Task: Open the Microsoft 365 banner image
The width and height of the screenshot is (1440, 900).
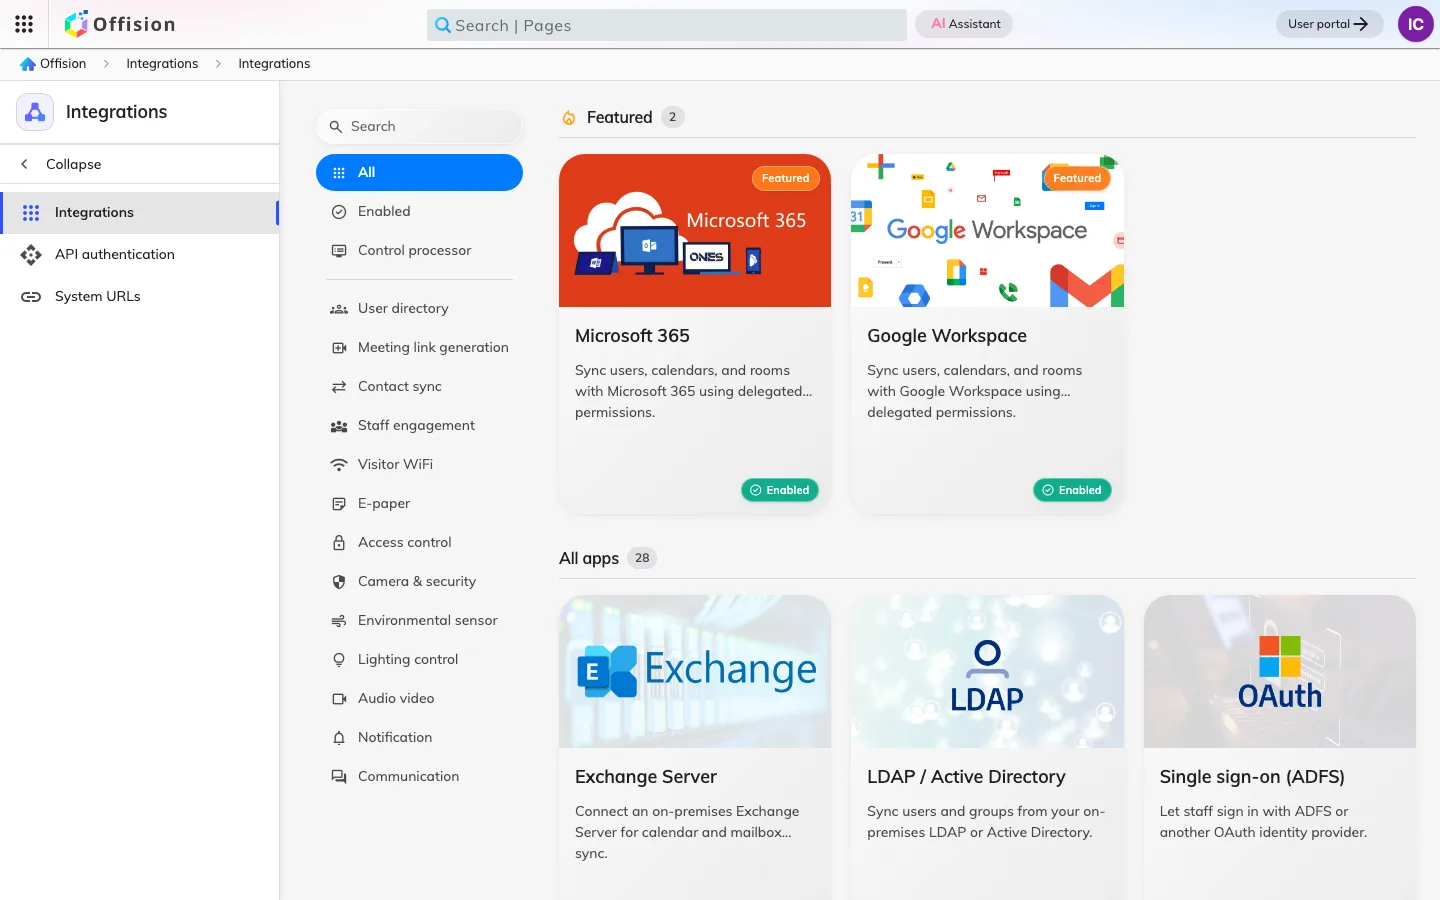Action: pos(695,230)
